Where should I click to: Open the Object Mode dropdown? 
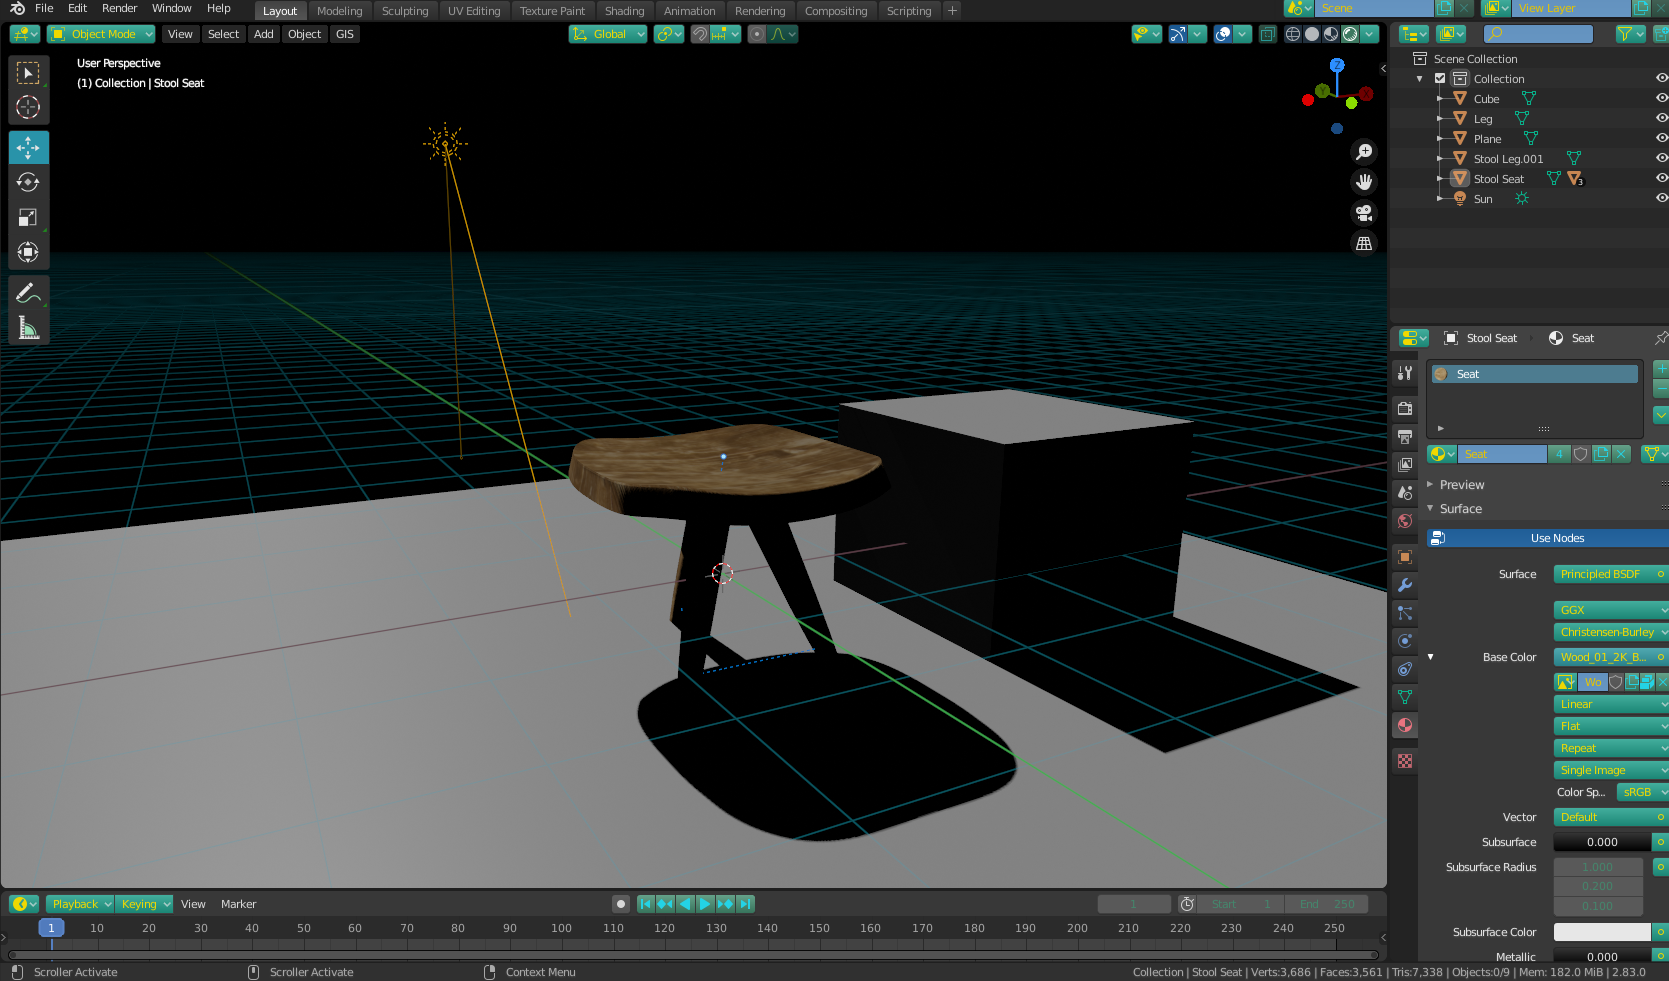point(101,34)
